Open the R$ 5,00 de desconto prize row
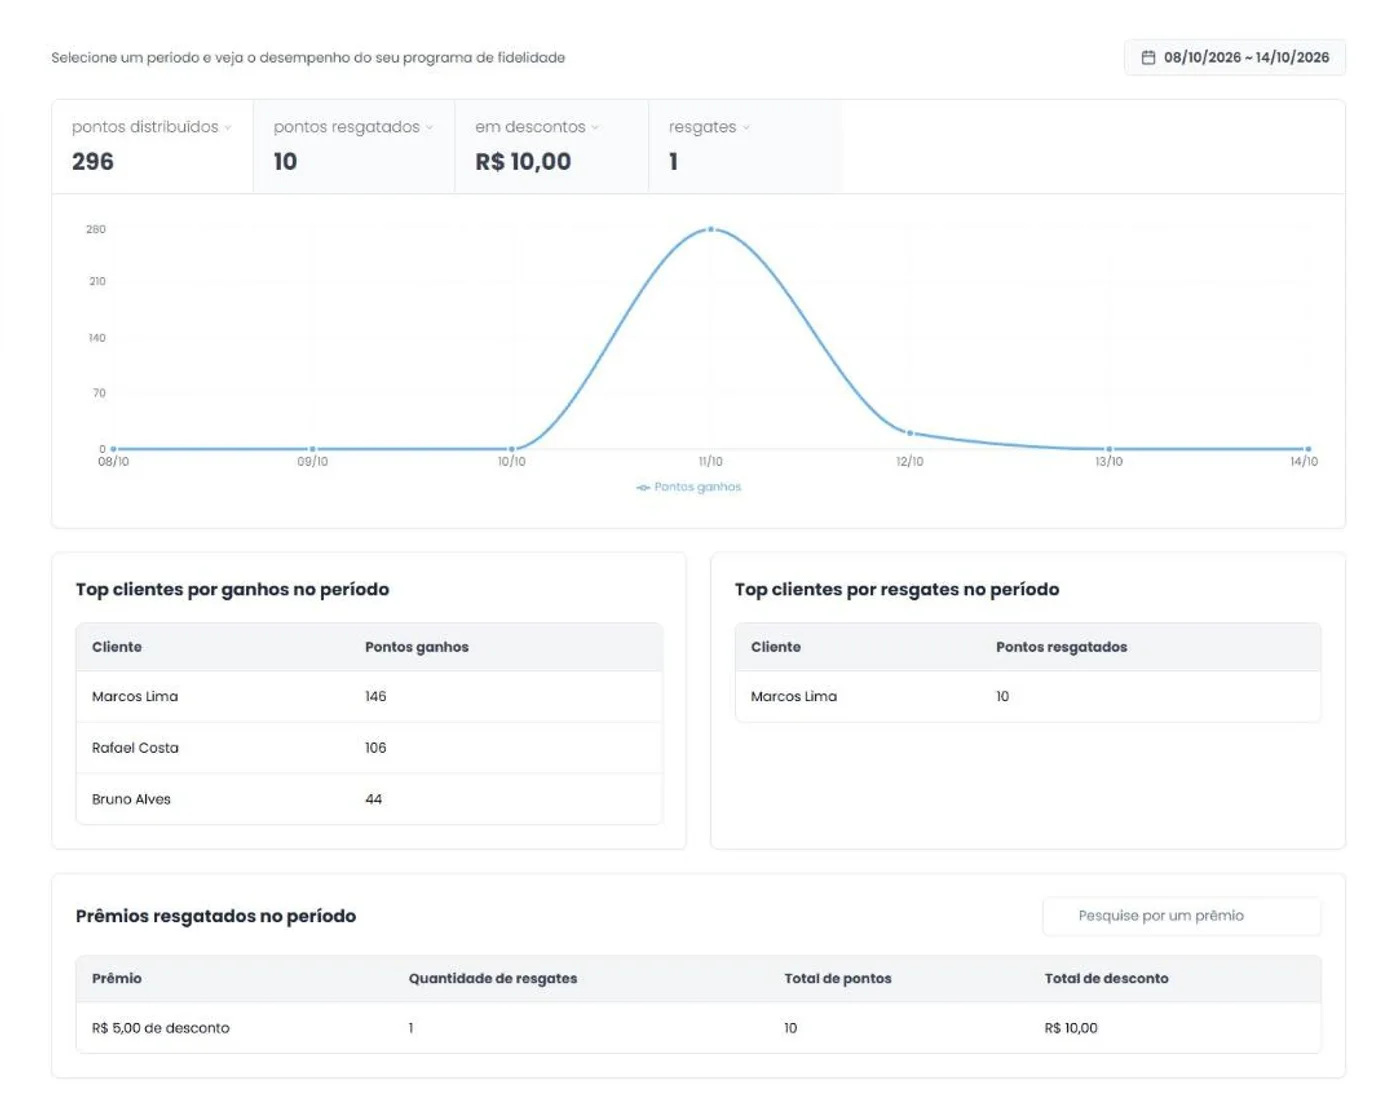Screen dimensions: 1400x1099 click(698, 1028)
